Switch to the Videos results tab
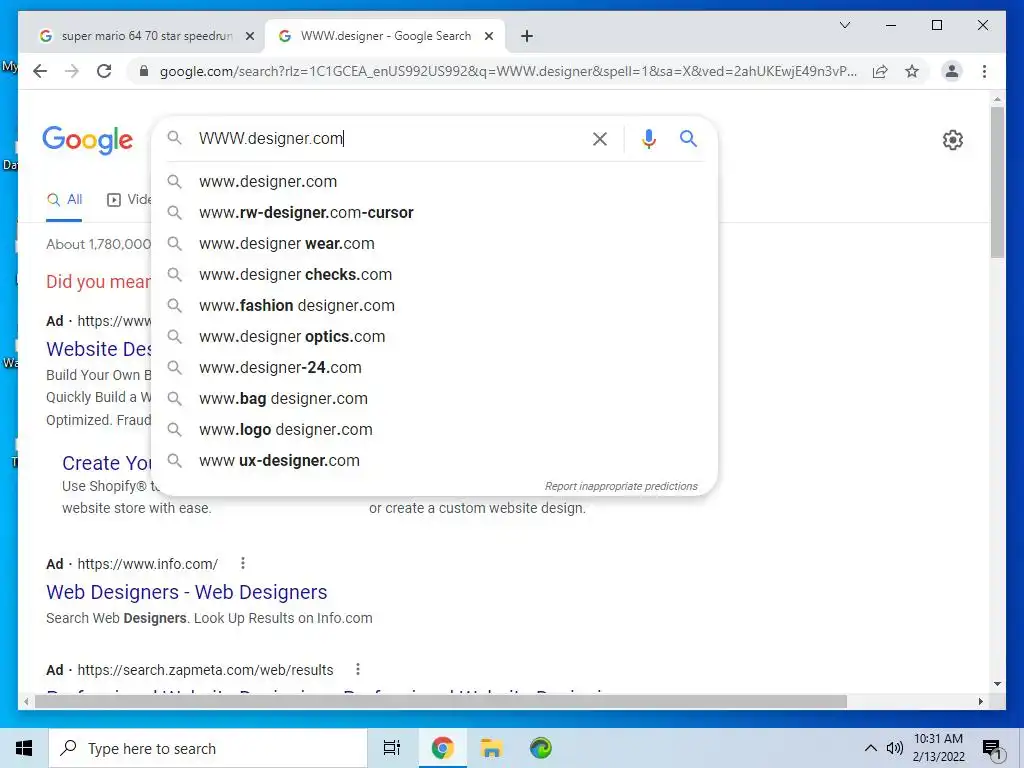This screenshot has width=1024, height=768. 129,200
